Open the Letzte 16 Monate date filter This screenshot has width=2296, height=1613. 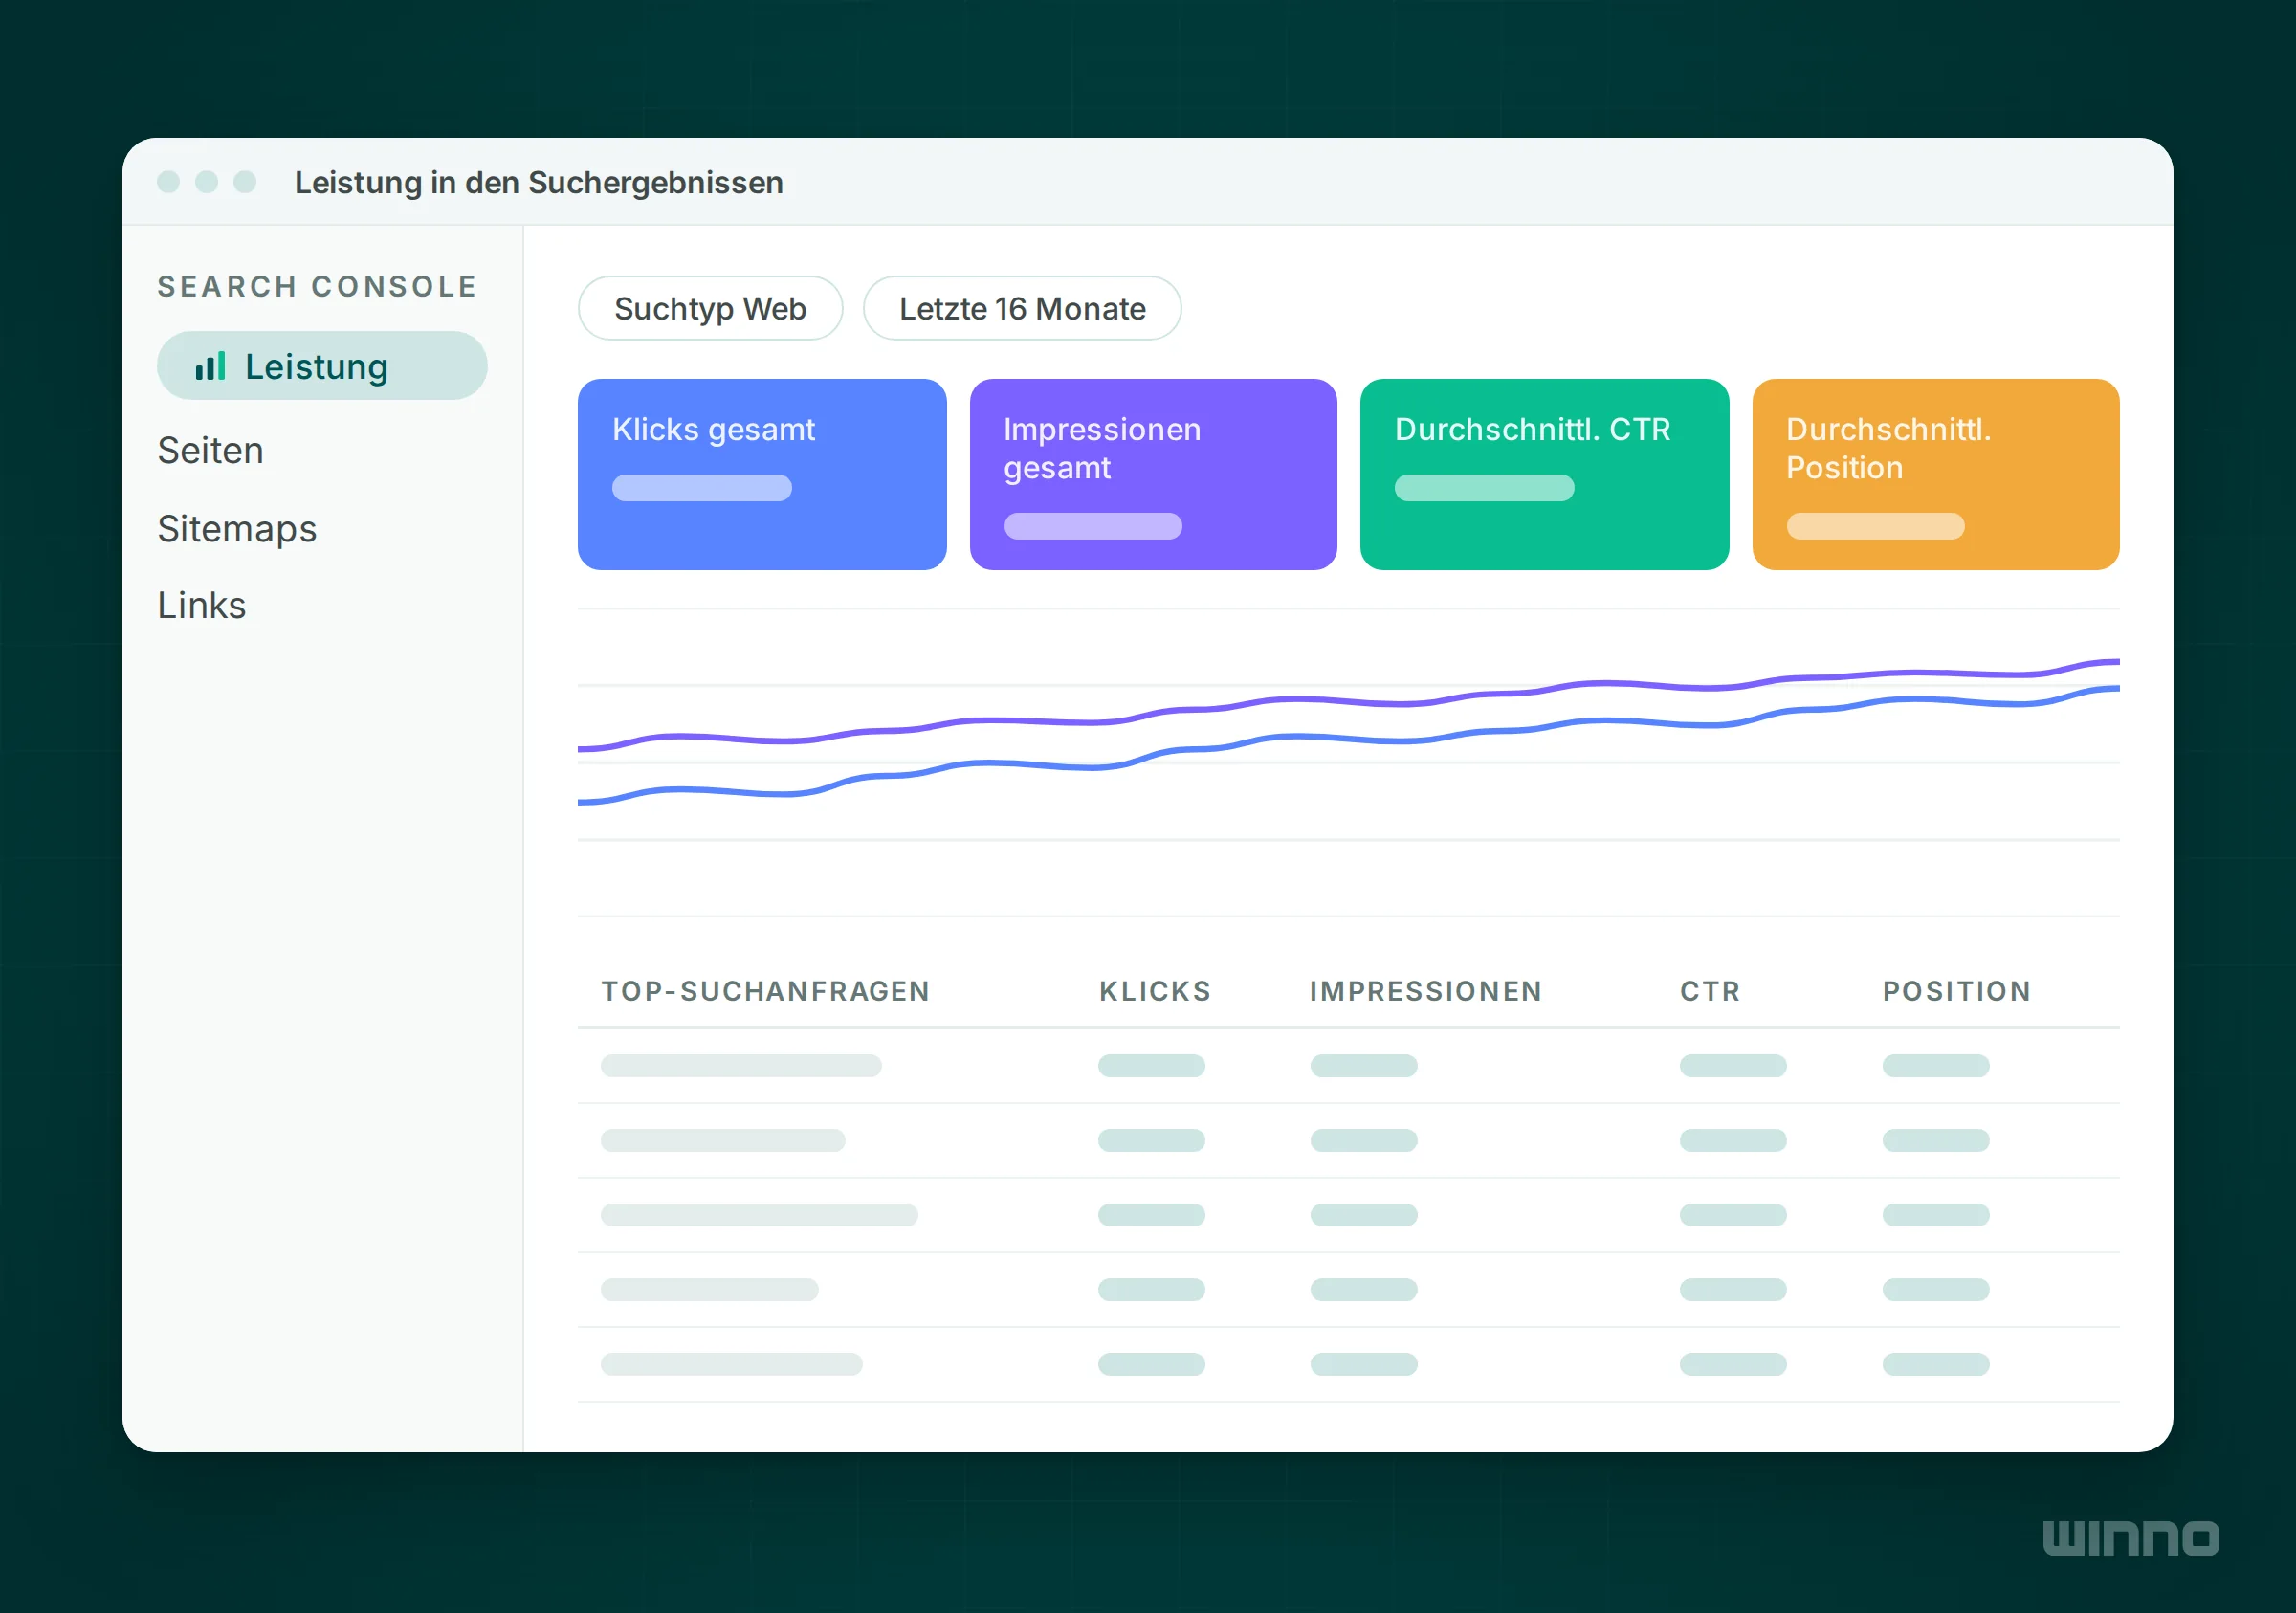[x=1022, y=308]
